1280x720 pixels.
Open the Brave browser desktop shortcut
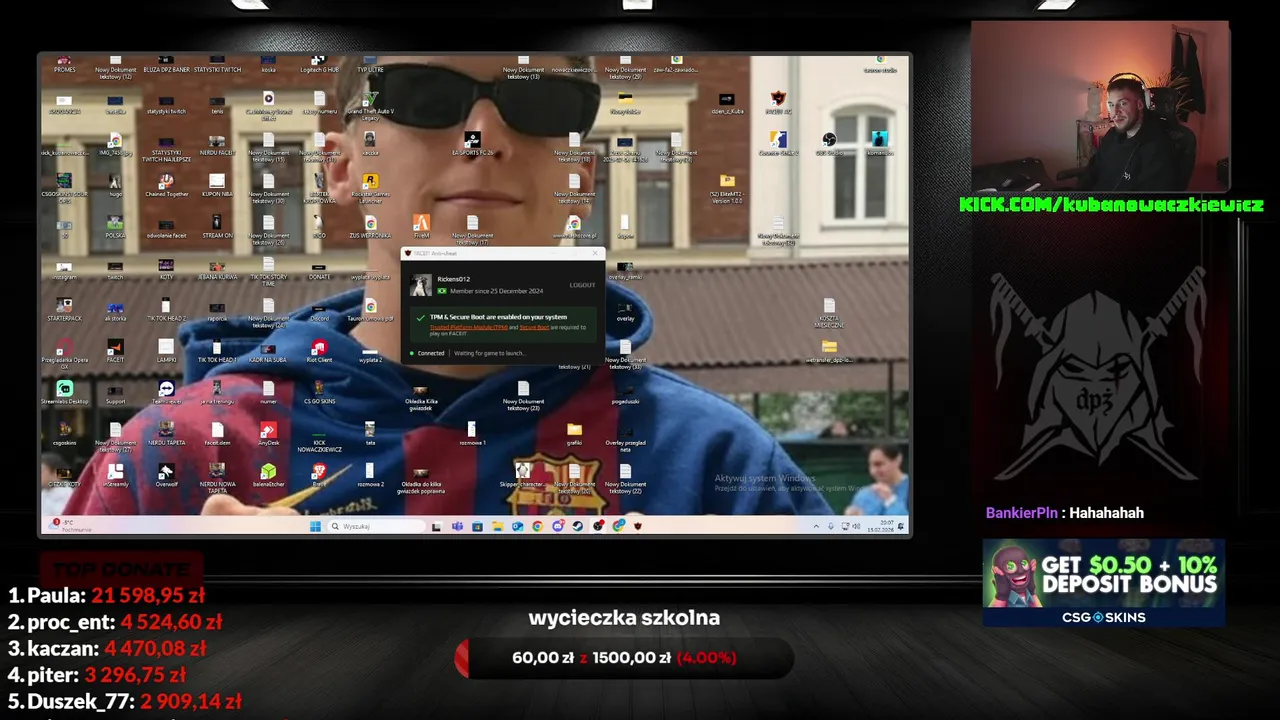[319, 475]
